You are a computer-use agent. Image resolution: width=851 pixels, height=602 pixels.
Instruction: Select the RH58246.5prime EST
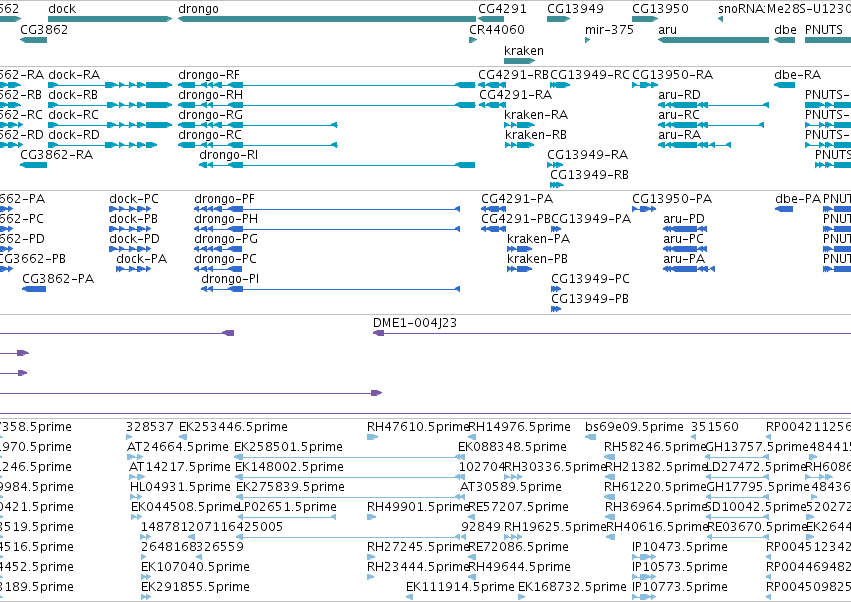pos(609,457)
